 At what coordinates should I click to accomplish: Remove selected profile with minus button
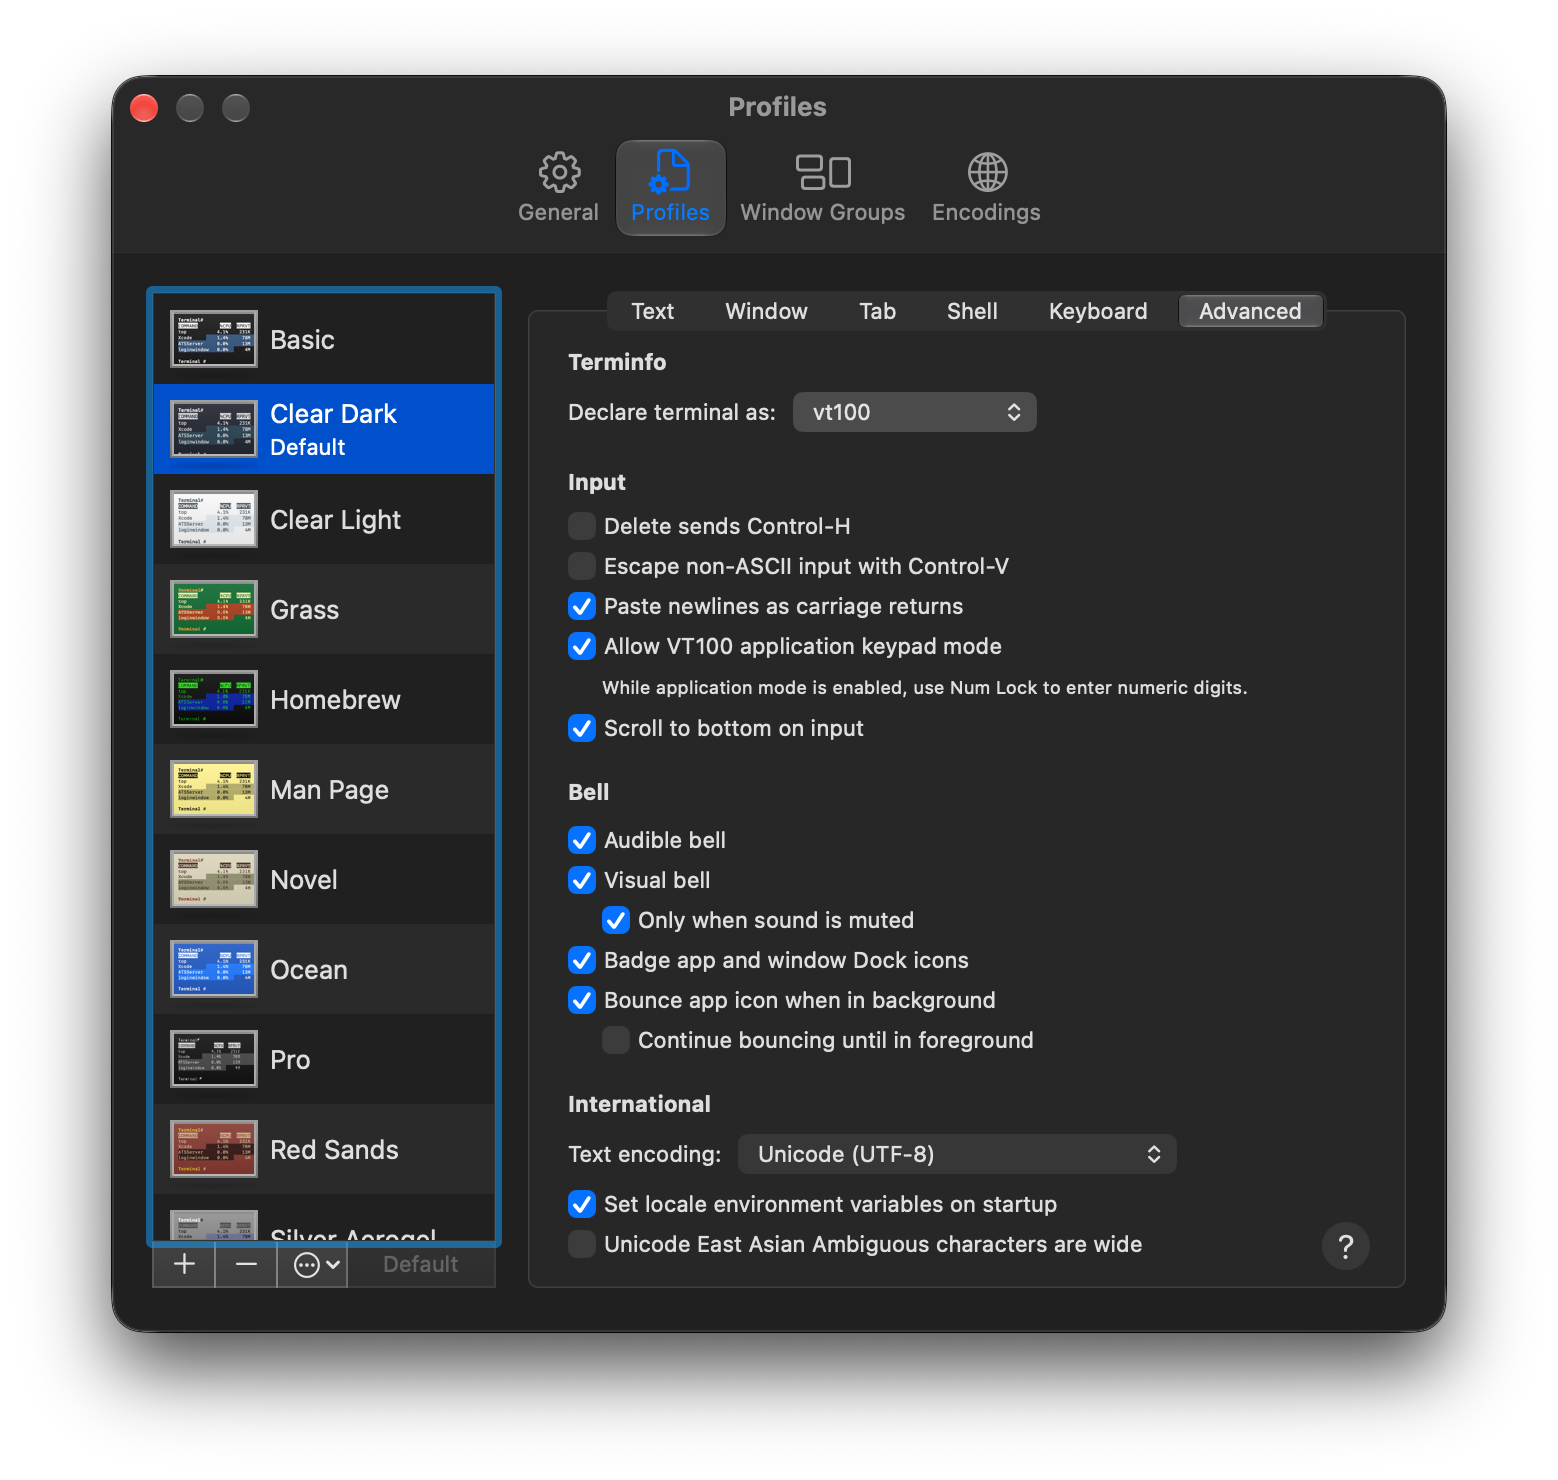pos(246,1265)
